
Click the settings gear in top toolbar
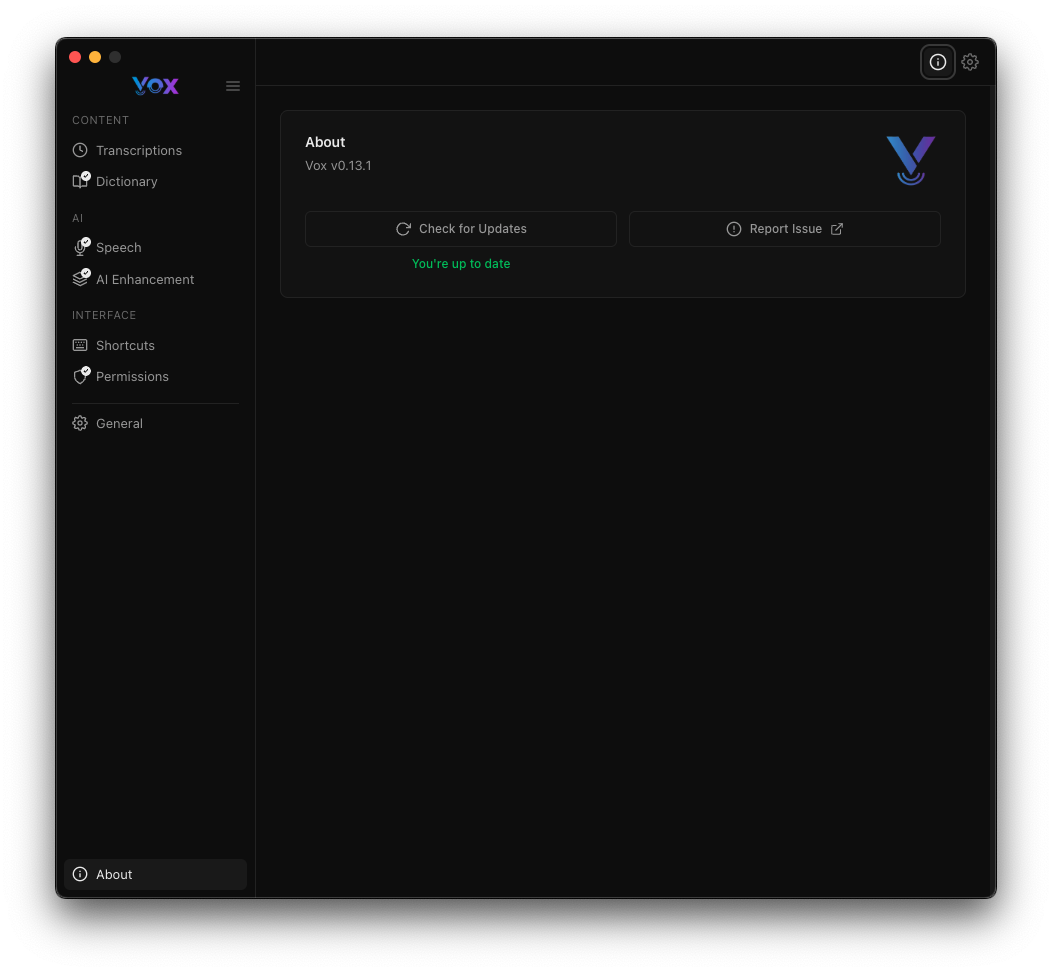pyautogui.click(x=970, y=62)
